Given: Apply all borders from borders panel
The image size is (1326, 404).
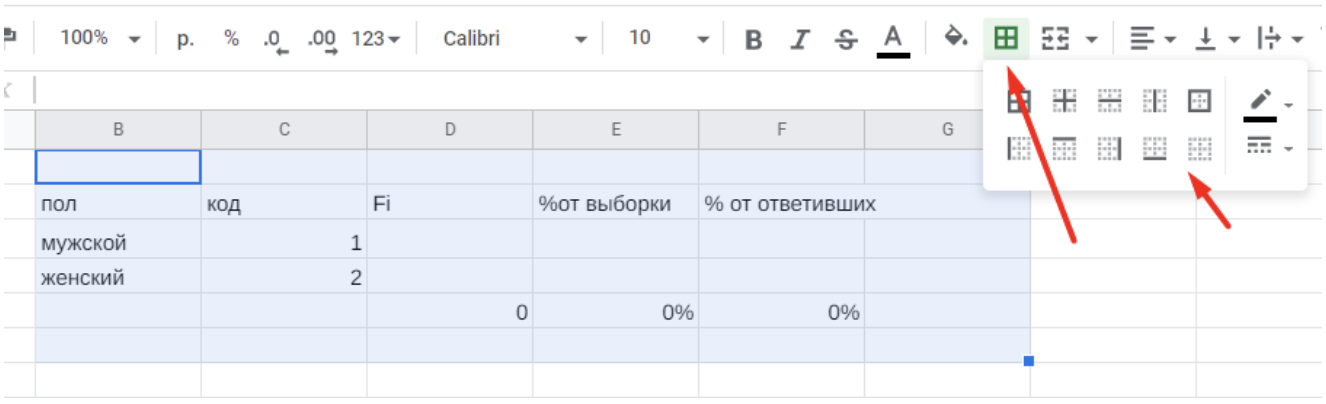Looking at the screenshot, I should pyautogui.click(x=1018, y=101).
